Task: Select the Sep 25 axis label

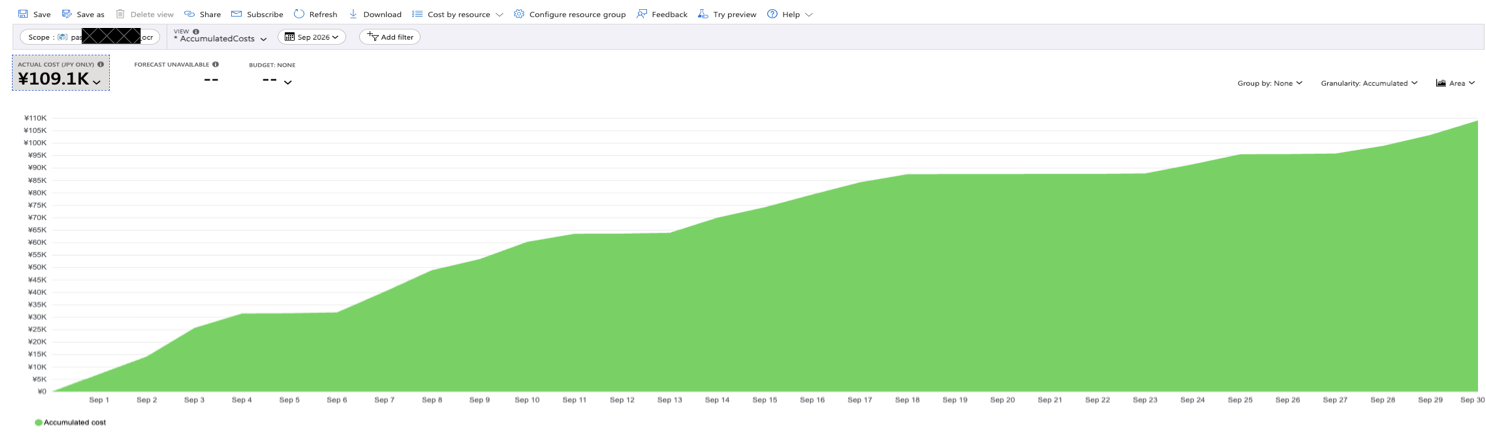Action: (x=1240, y=400)
